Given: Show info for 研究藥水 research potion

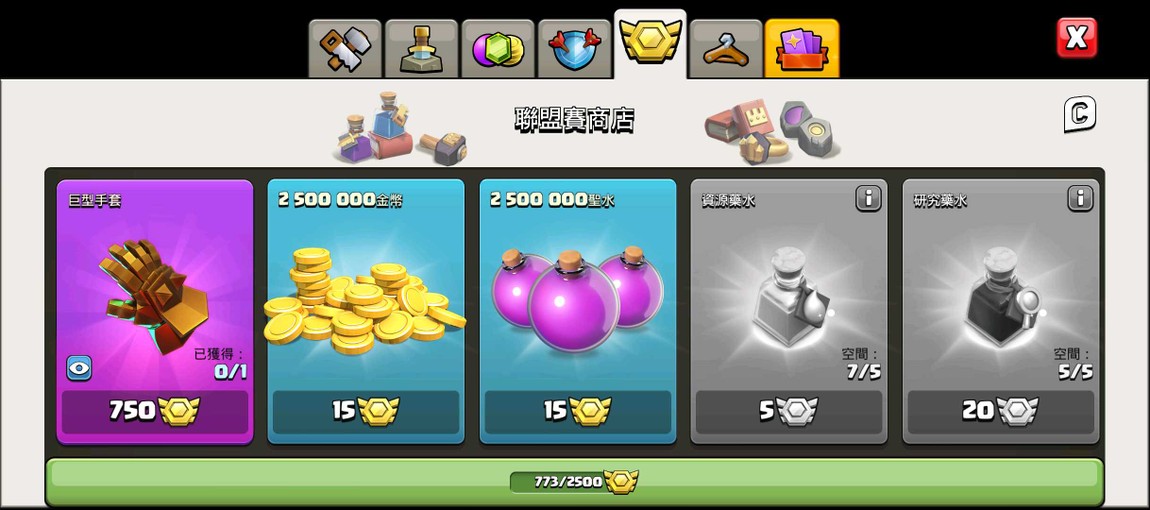Looking at the screenshot, I should 1080,198.
